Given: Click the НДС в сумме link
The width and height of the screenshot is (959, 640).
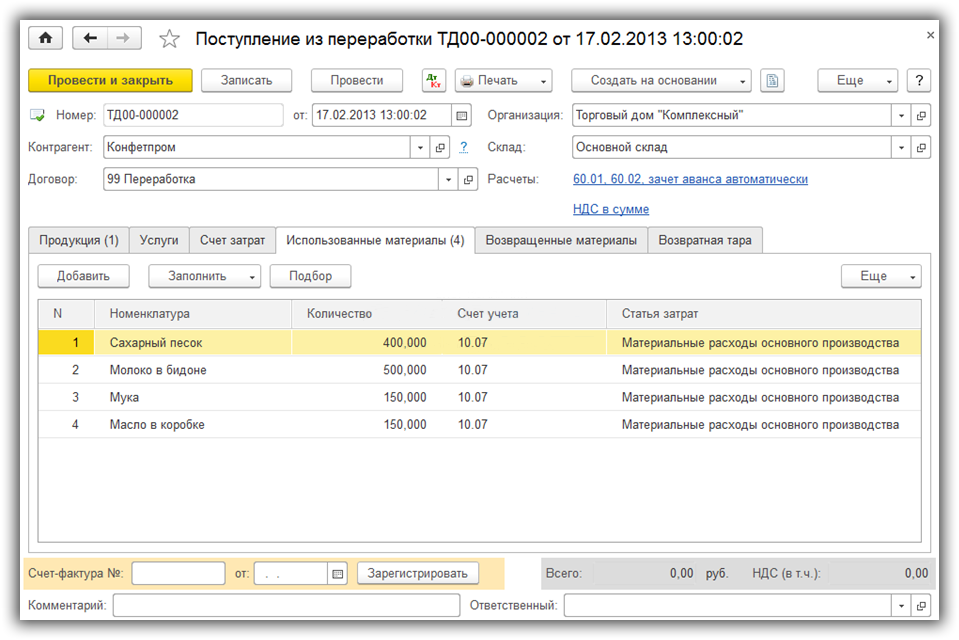Looking at the screenshot, I should point(610,209).
